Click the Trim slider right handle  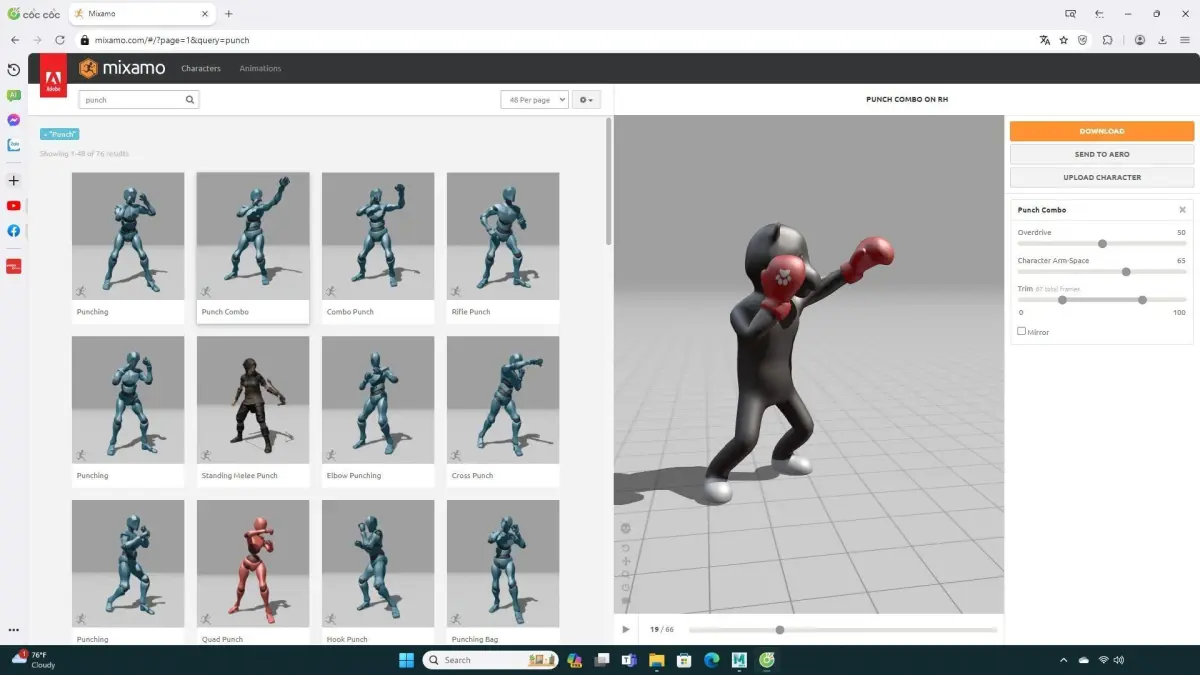tap(1142, 299)
